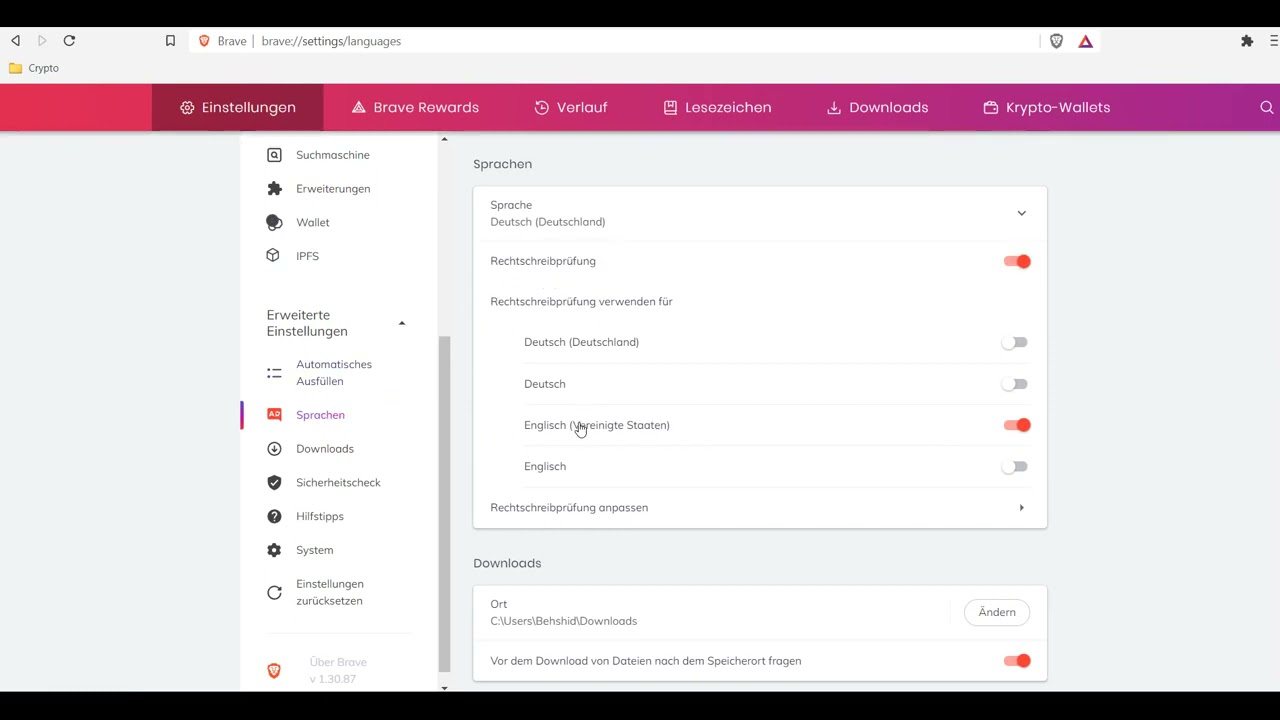
Task: Select Wallet in the sidebar
Action: coord(312,223)
